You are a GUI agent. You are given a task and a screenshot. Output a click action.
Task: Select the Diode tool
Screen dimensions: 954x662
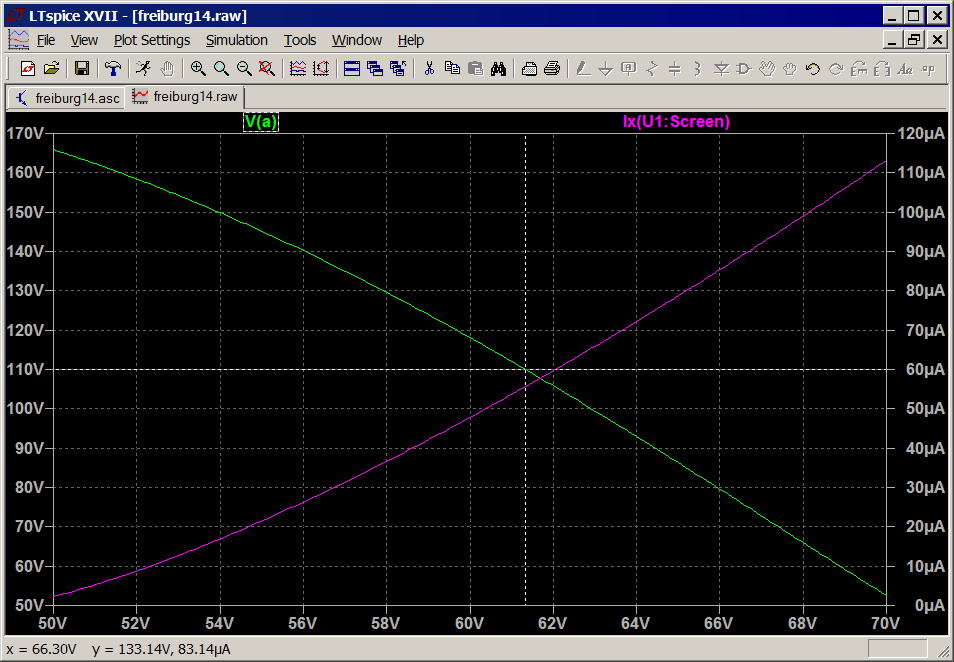point(721,69)
